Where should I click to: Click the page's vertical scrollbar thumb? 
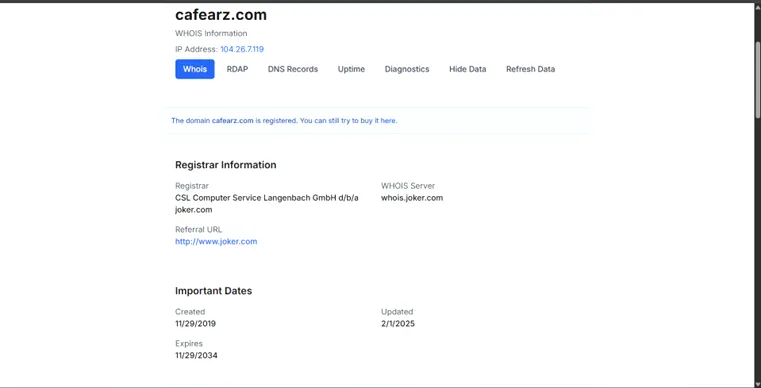(x=758, y=79)
